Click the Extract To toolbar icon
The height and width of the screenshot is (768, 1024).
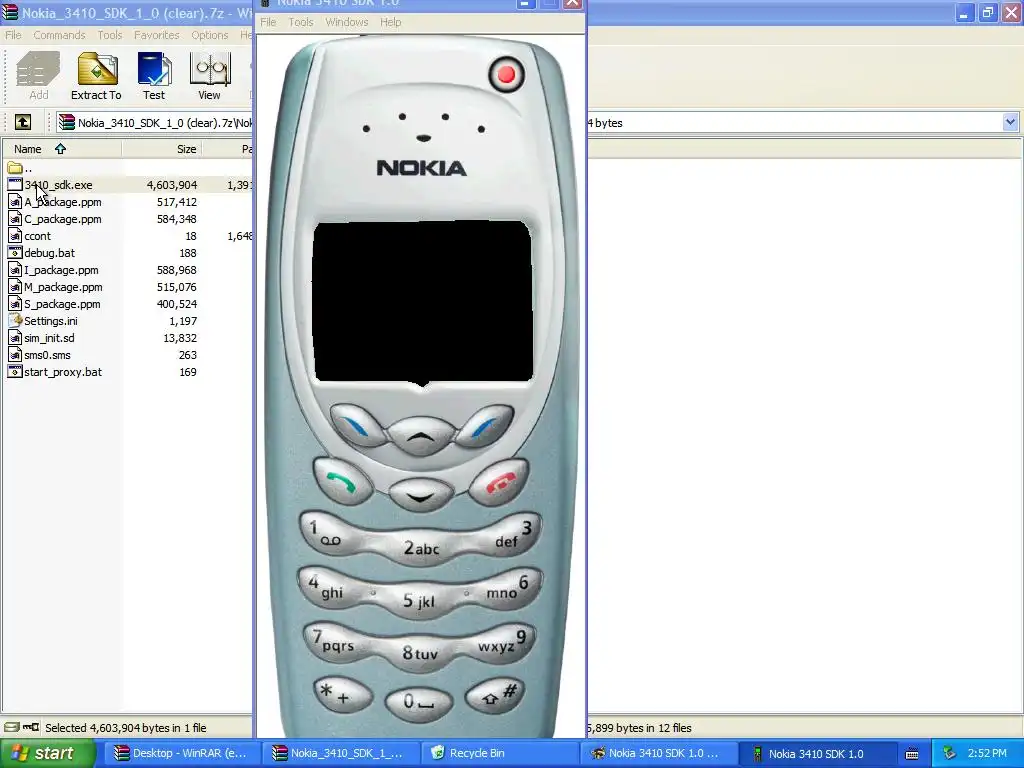tap(96, 76)
